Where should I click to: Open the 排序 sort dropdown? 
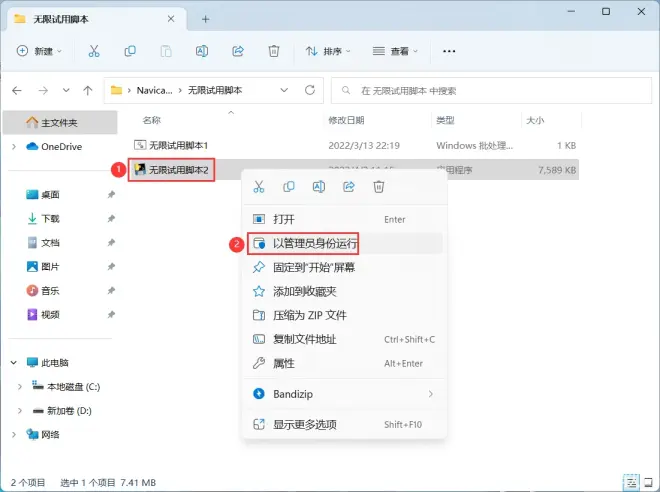(328, 51)
